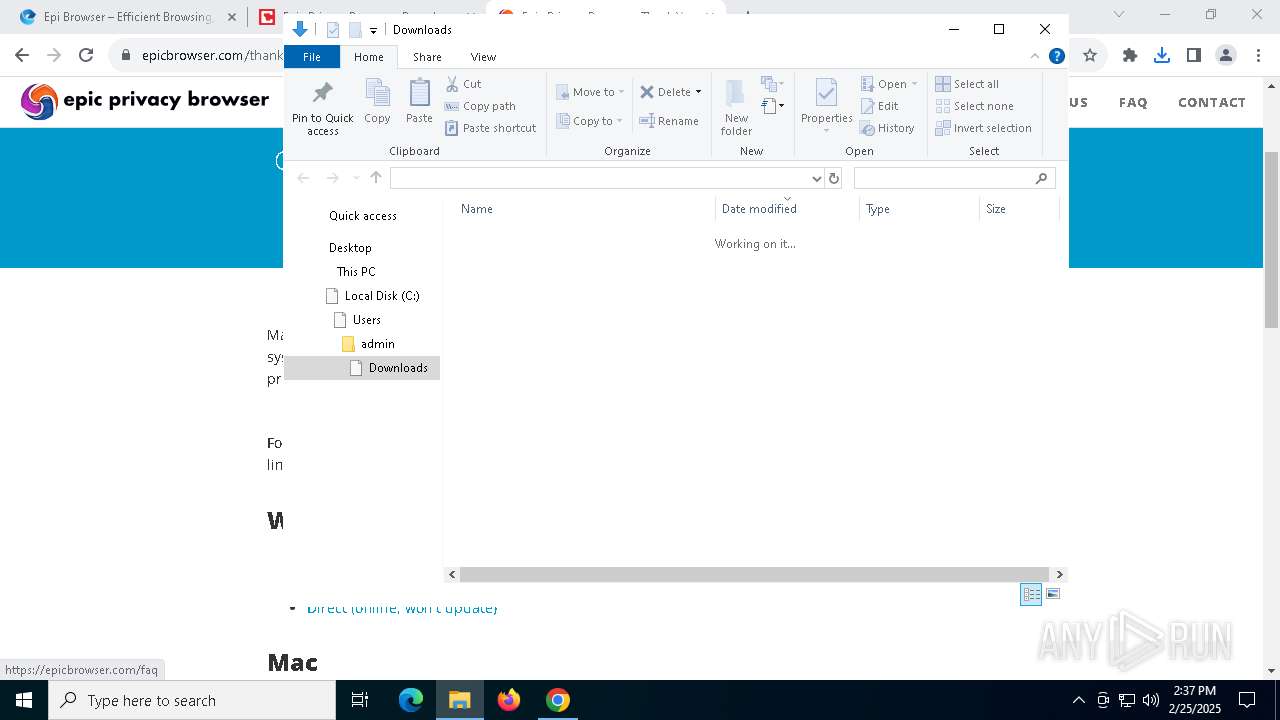Expand the Delete dropdown arrow
This screenshot has height=720, width=1280.
pyautogui.click(x=698, y=92)
